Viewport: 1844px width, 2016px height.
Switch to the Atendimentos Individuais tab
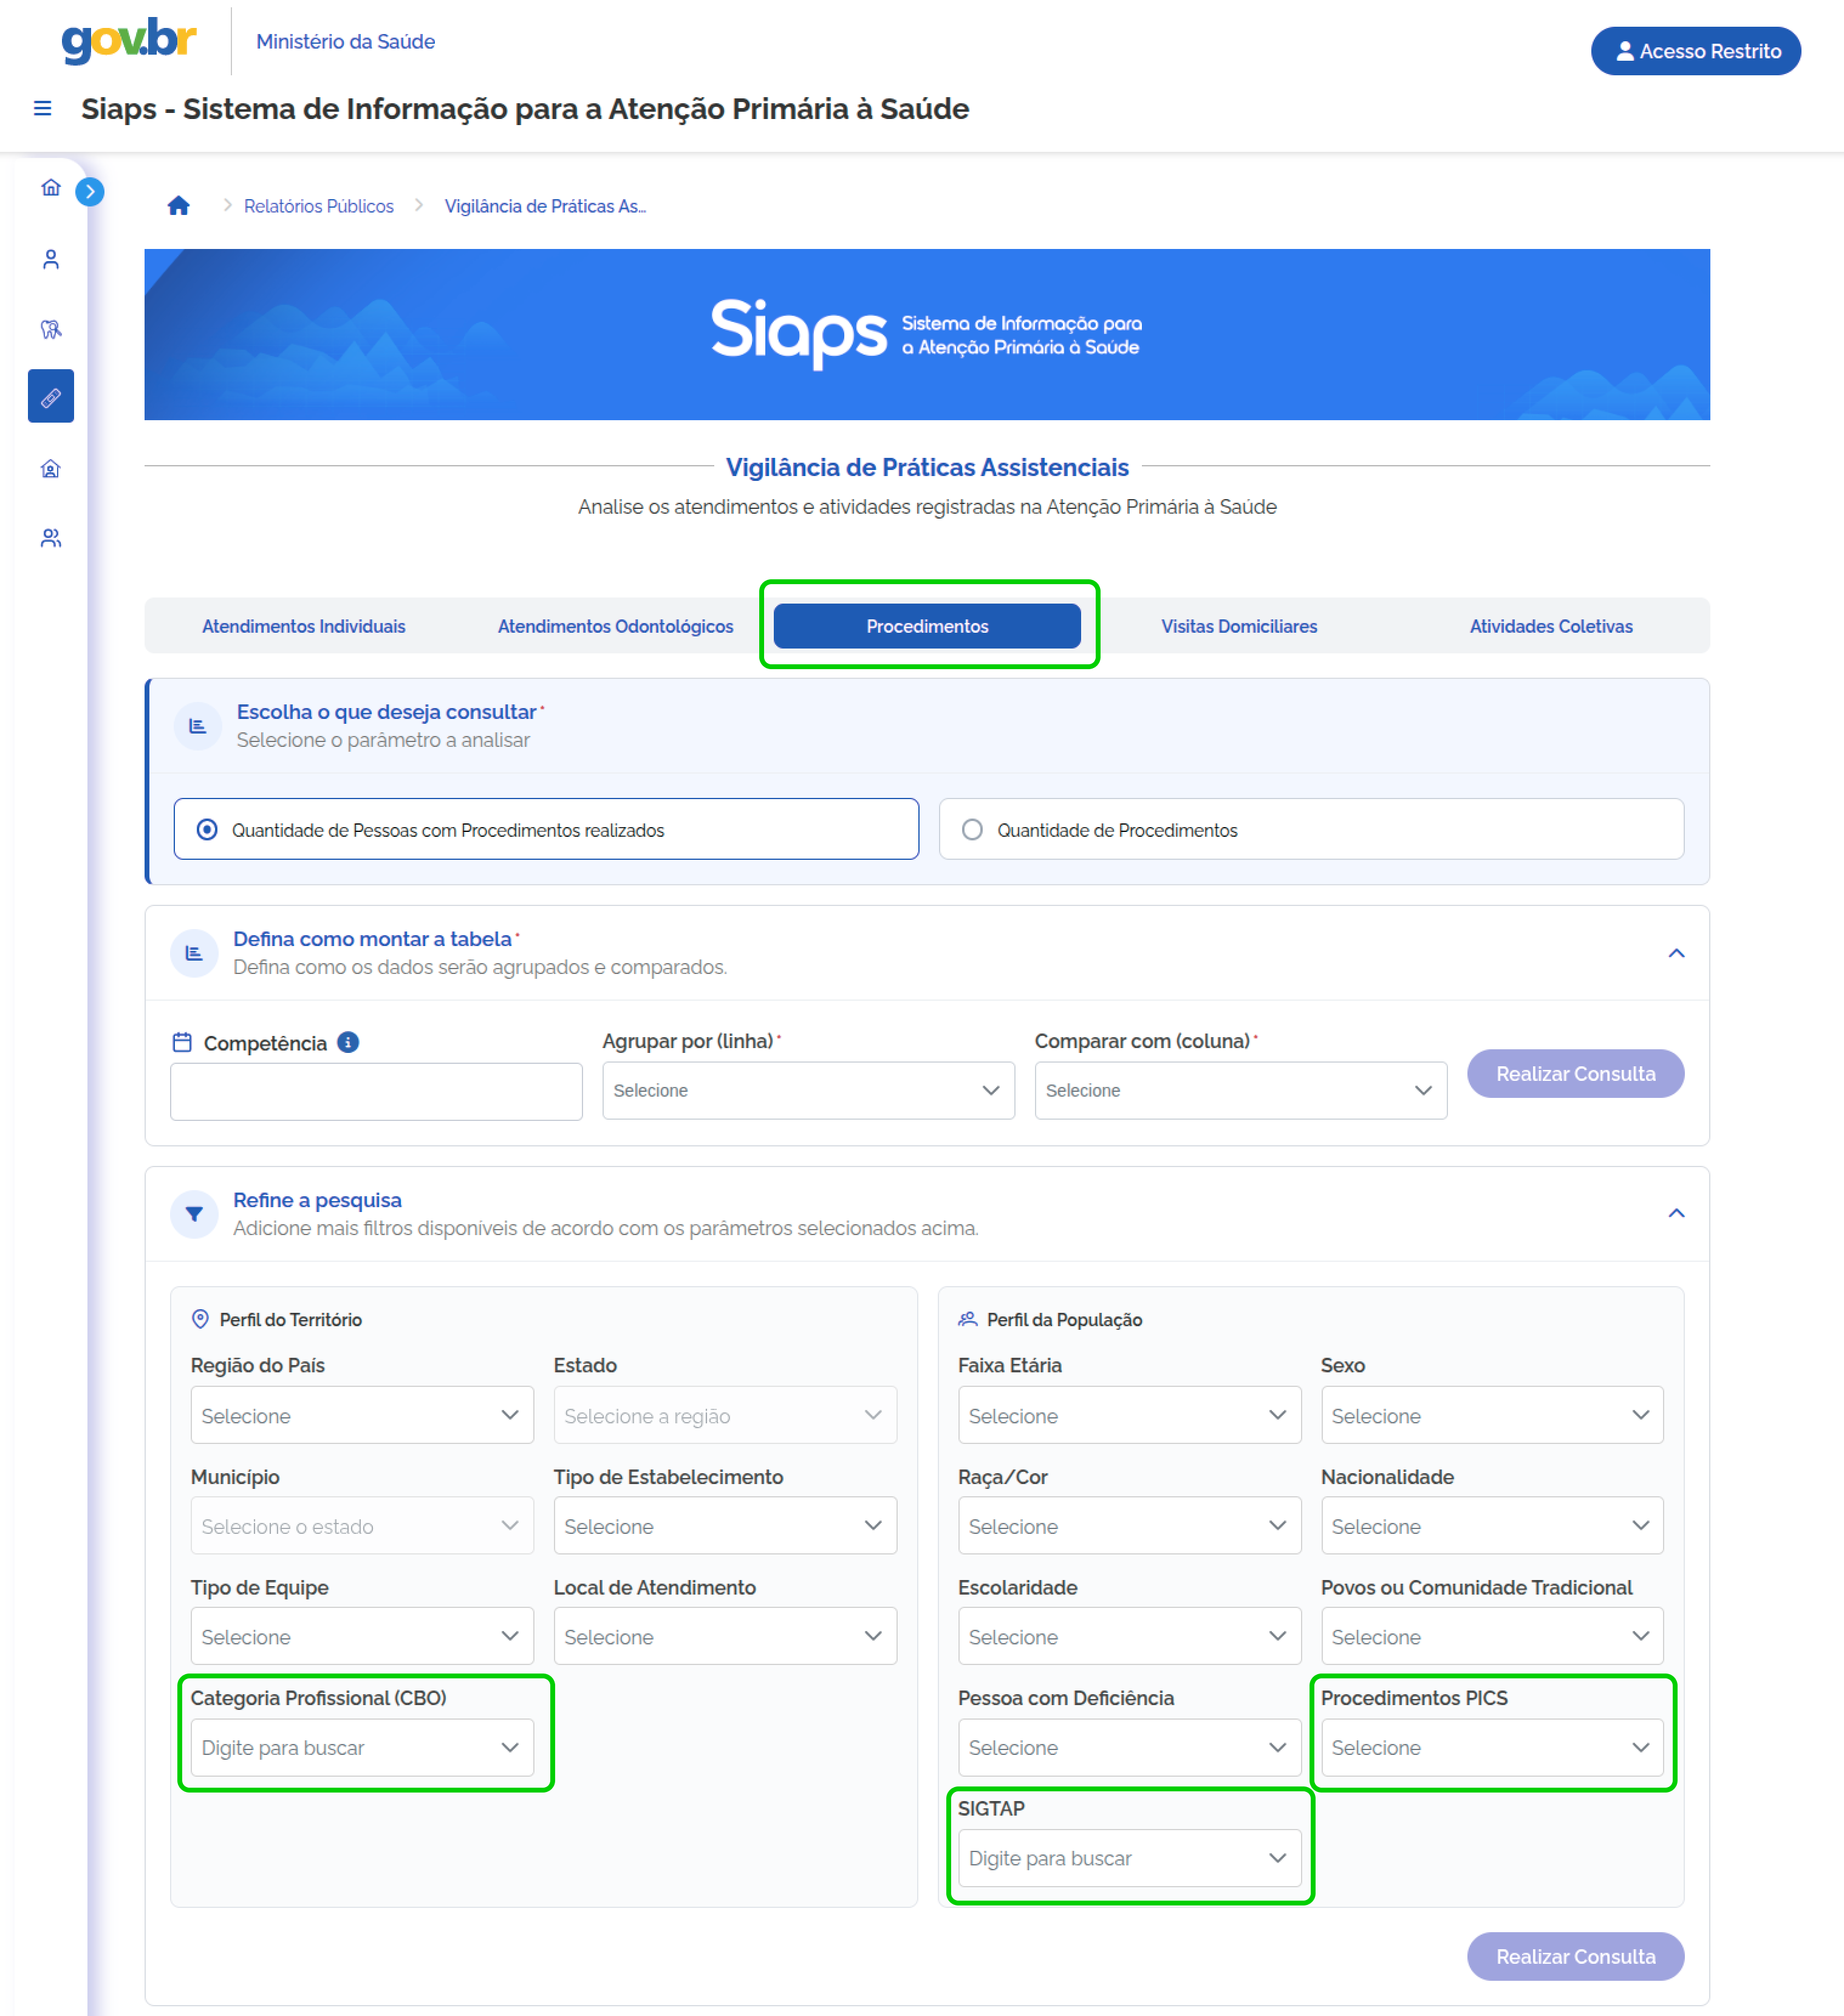[x=304, y=626]
